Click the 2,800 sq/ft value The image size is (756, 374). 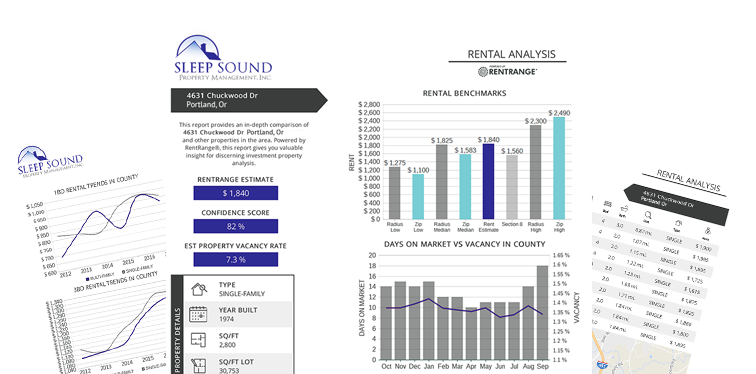(227, 345)
